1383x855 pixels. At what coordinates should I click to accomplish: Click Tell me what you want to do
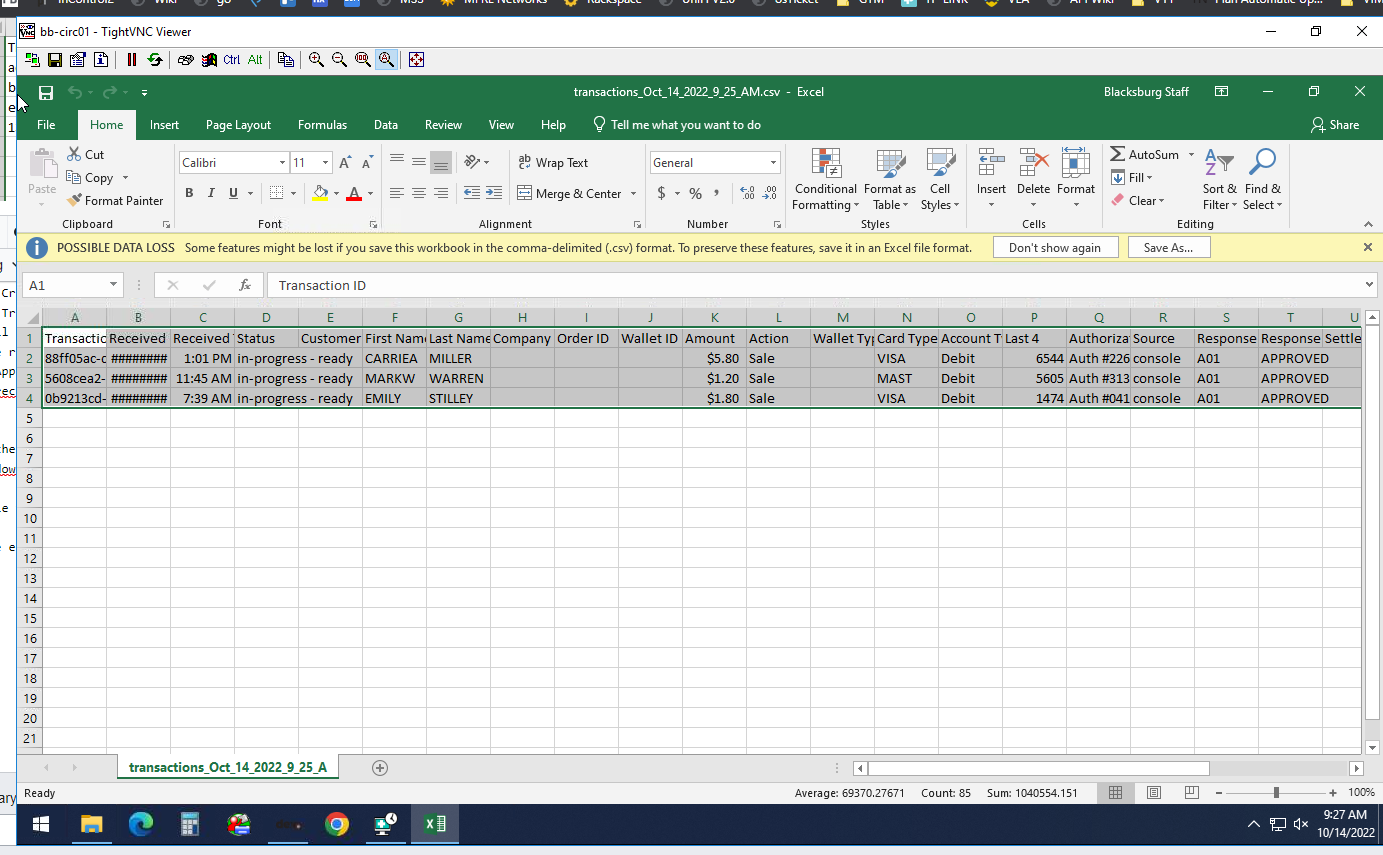pos(677,125)
